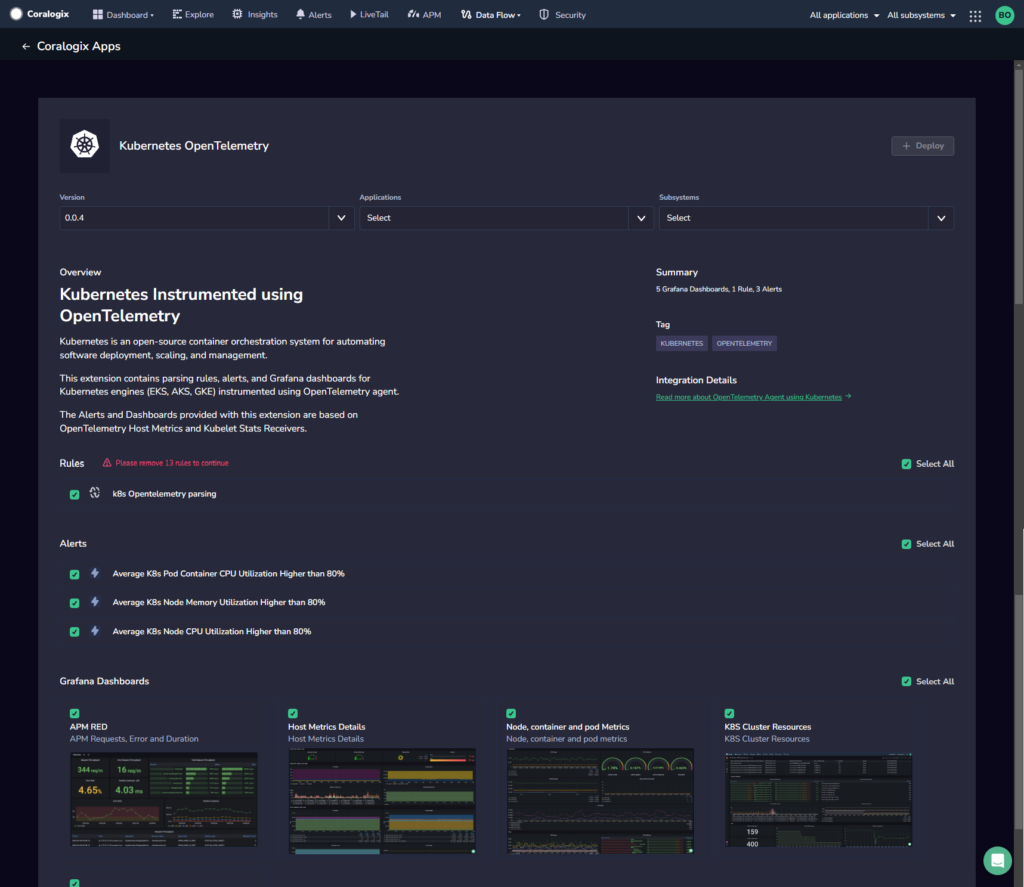
Task: Open the Subsystems Select dropdown
Action: point(806,218)
